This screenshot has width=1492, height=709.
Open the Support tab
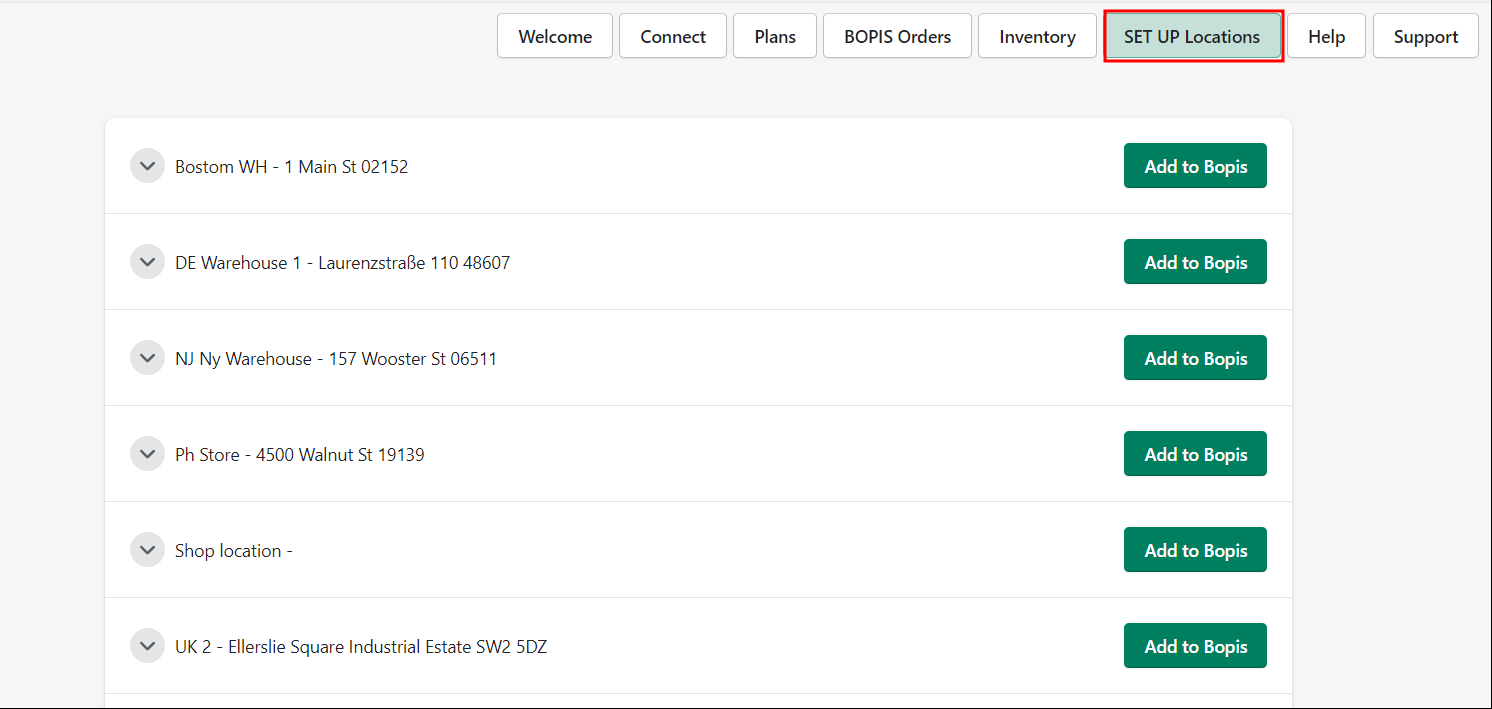pos(1425,36)
